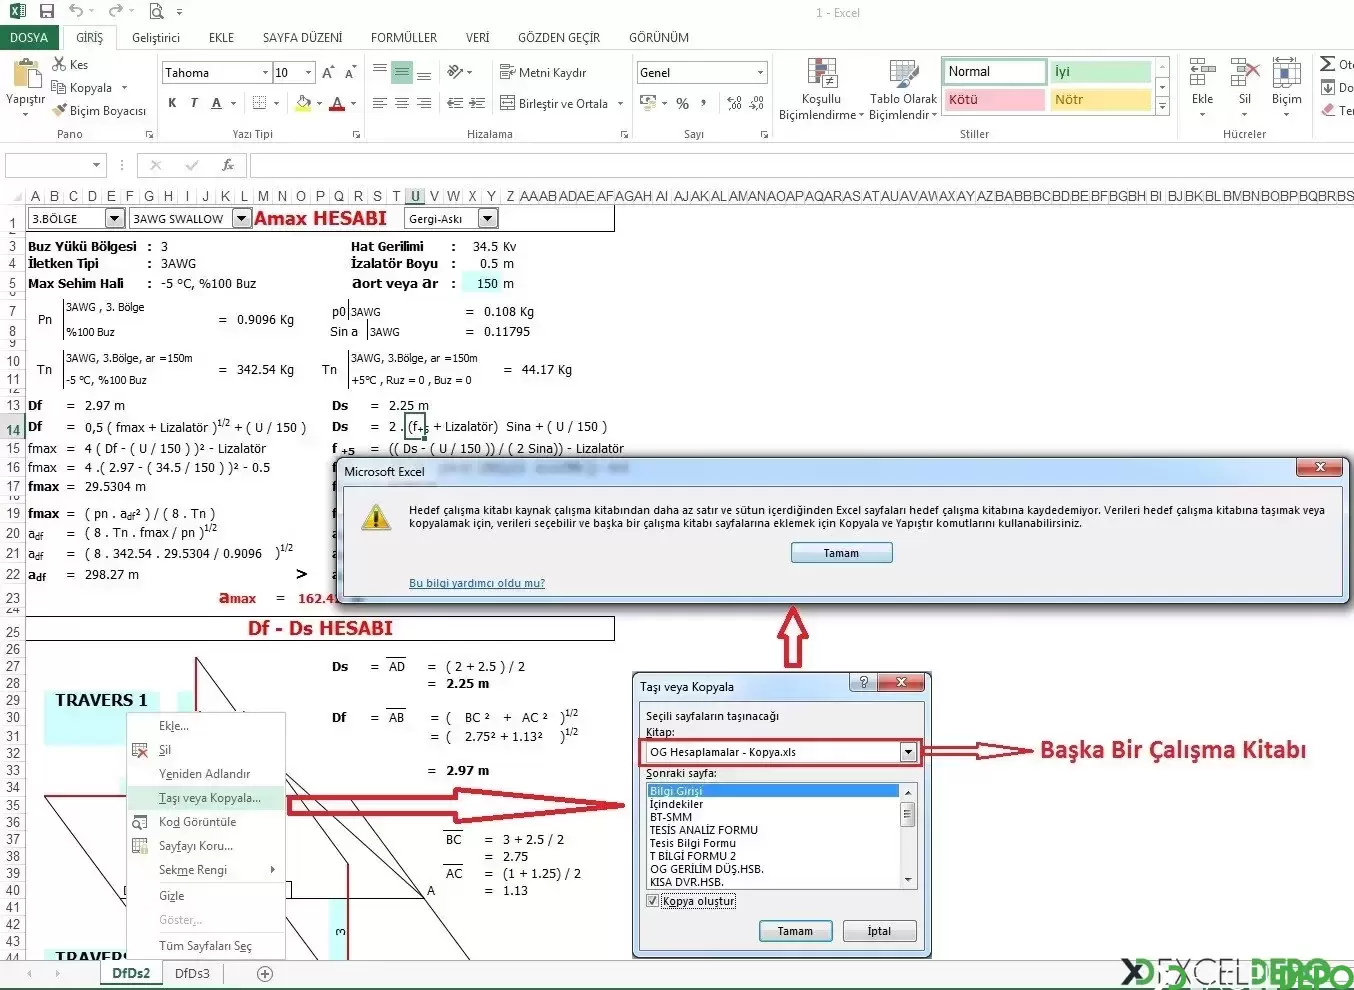Viewport: 1354px width, 990px height.
Task: Open the 3.BÖLGE dropdown in sheet
Action: tap(114, 218)
